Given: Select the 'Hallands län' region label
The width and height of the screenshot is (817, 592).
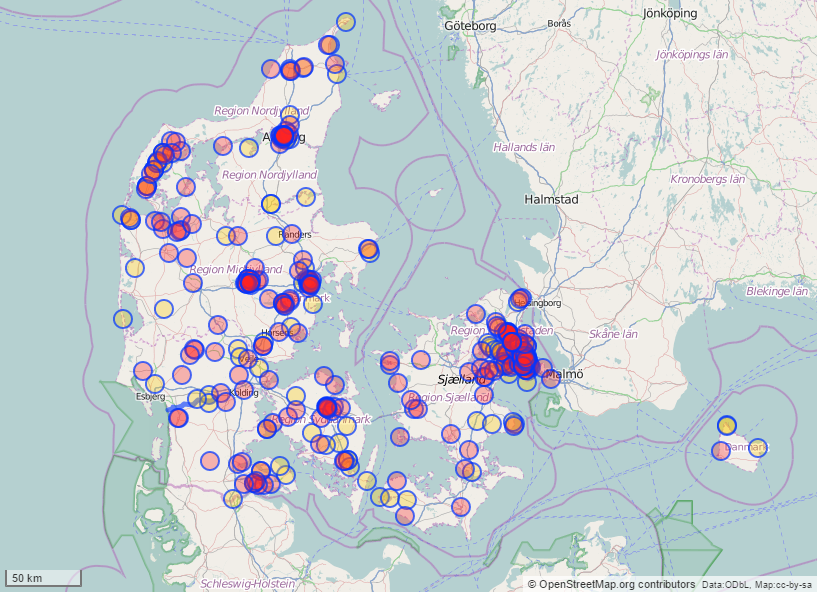Looking at the screenshot, I should click(x=524, y=147).
